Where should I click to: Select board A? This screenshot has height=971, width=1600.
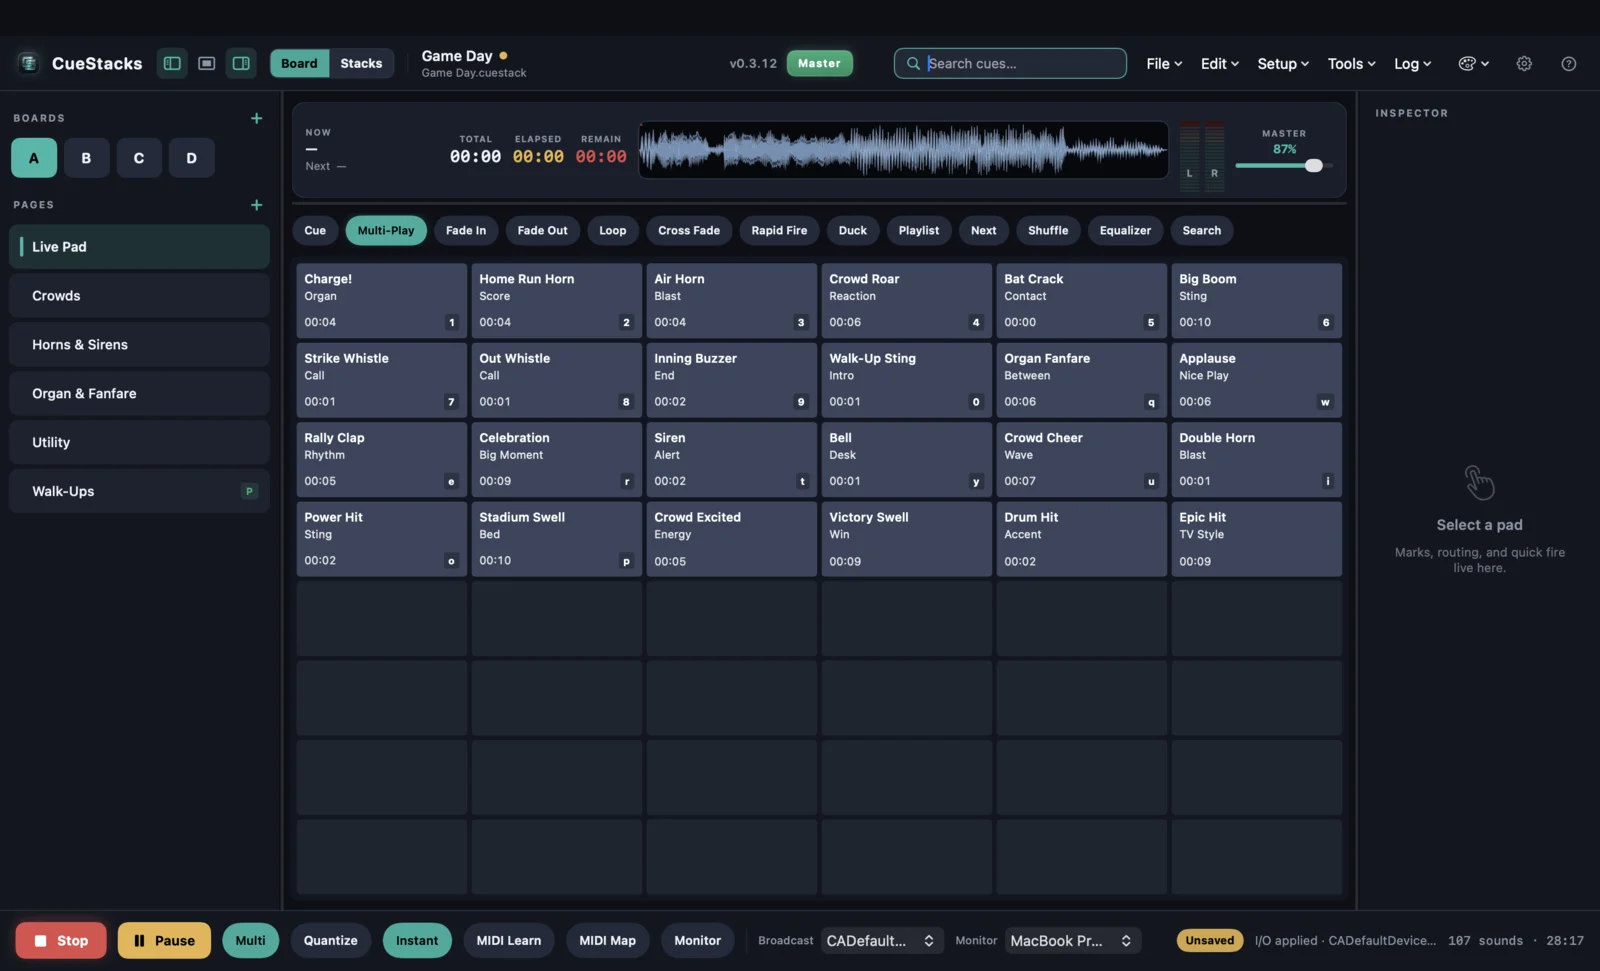click(x=34, y=158)
